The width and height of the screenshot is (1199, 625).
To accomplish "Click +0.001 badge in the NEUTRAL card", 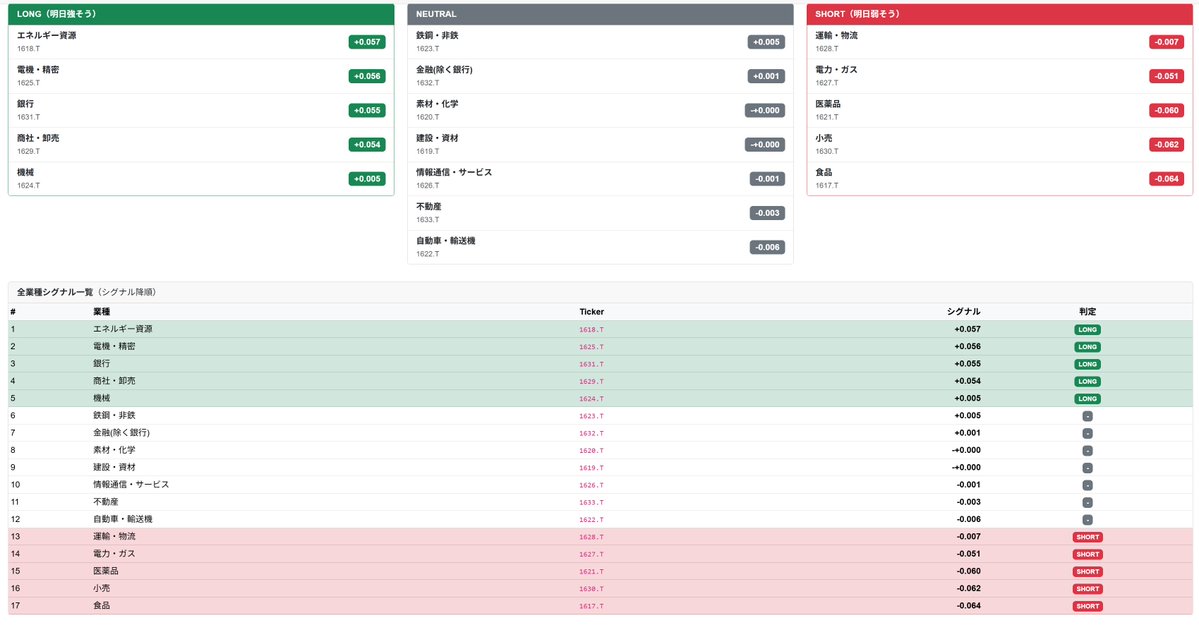I will (x=766, y=76).
